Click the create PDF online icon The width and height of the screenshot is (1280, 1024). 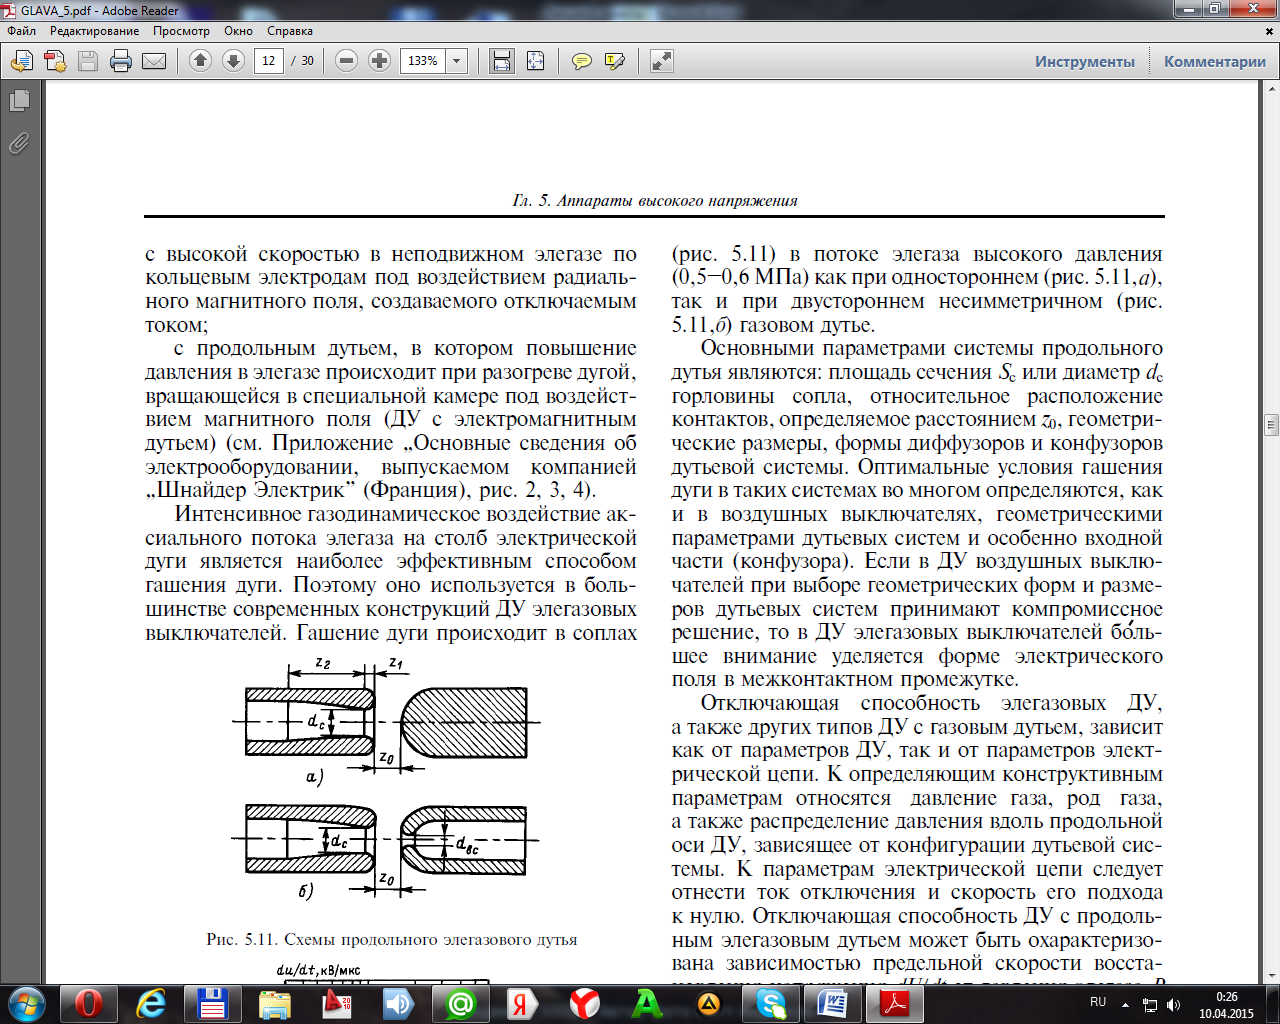point(54,62)
